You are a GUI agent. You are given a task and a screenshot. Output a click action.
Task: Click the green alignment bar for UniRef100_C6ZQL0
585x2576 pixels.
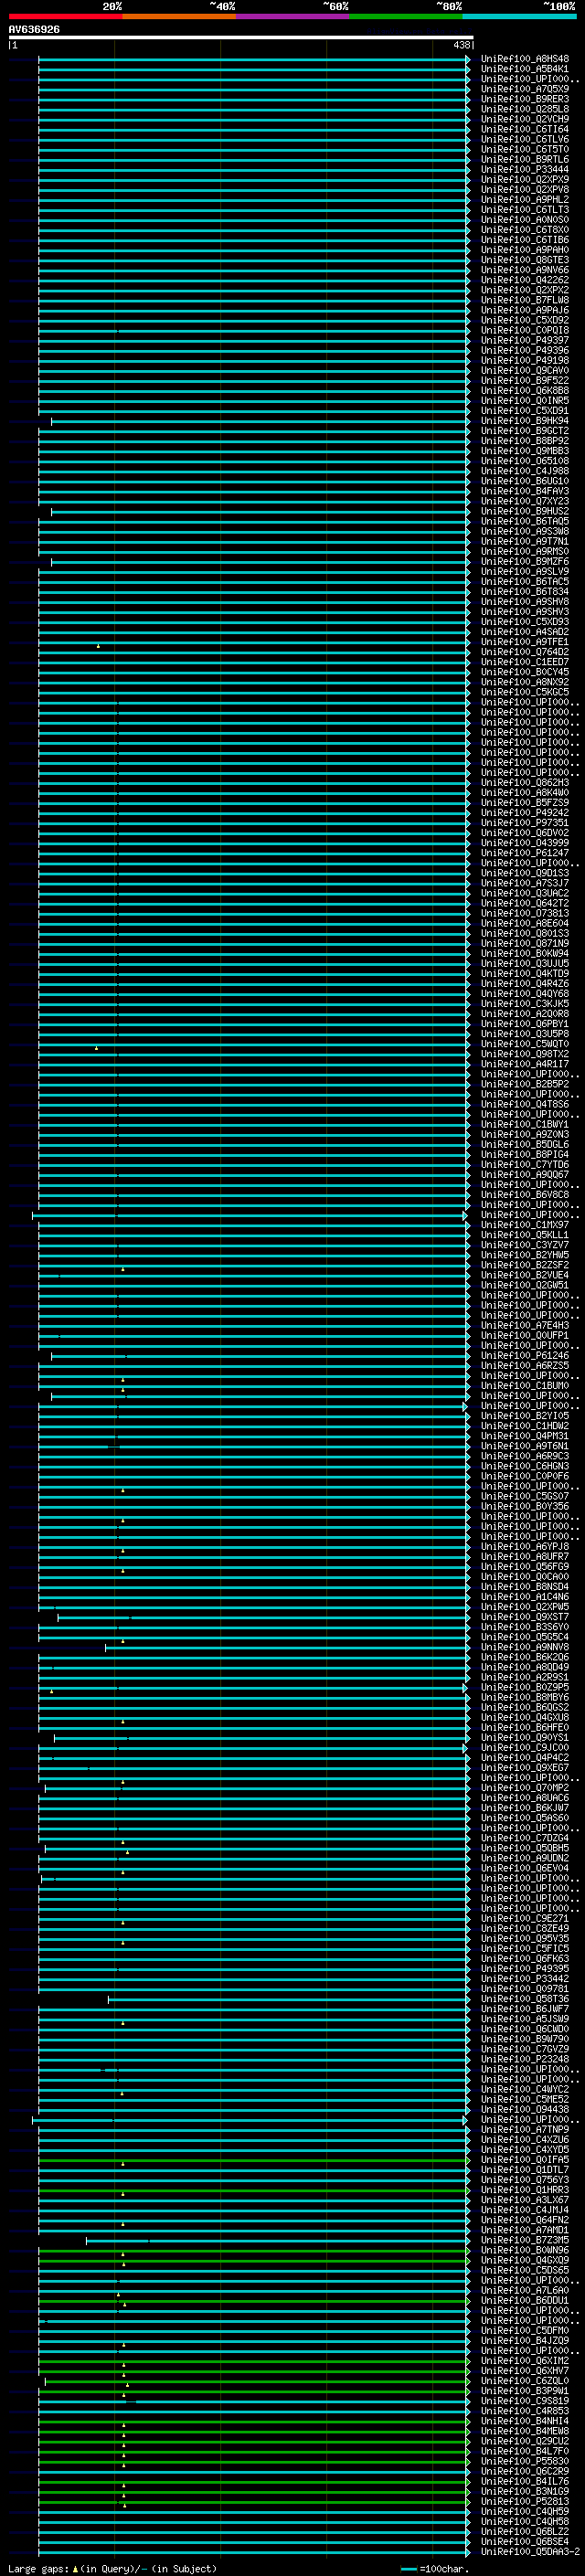[257, 2381]
